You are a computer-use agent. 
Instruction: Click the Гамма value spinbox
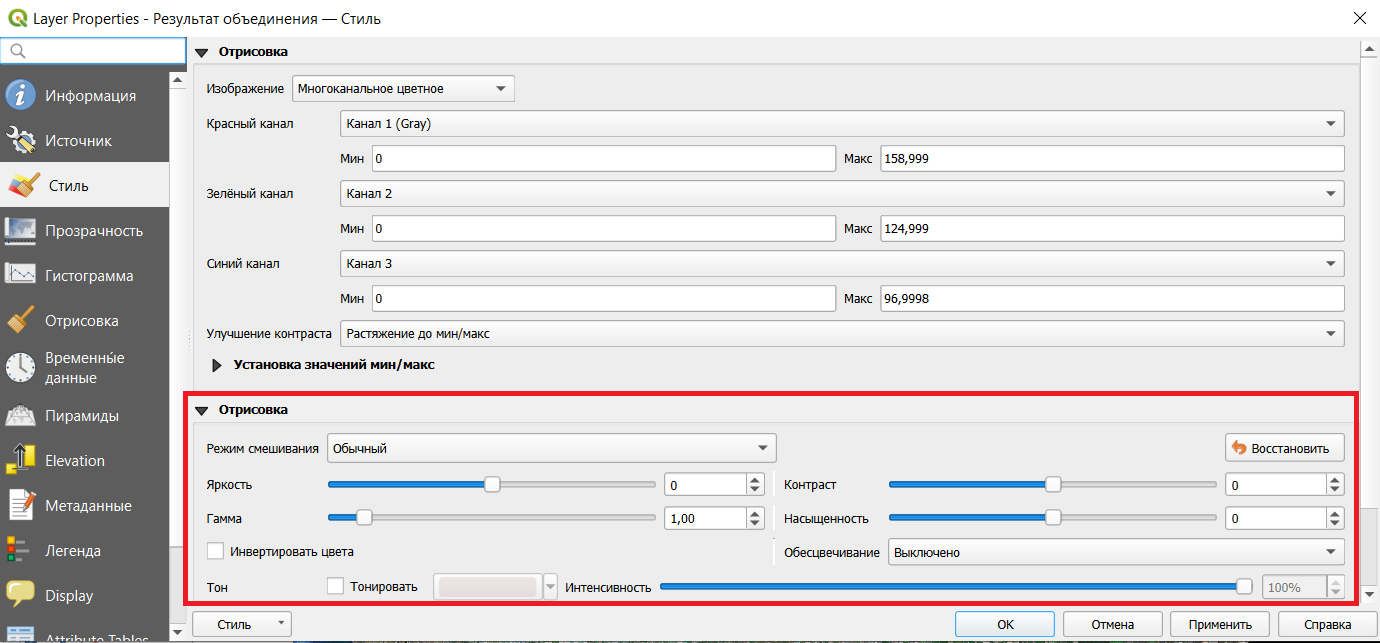tap(714, 518)
